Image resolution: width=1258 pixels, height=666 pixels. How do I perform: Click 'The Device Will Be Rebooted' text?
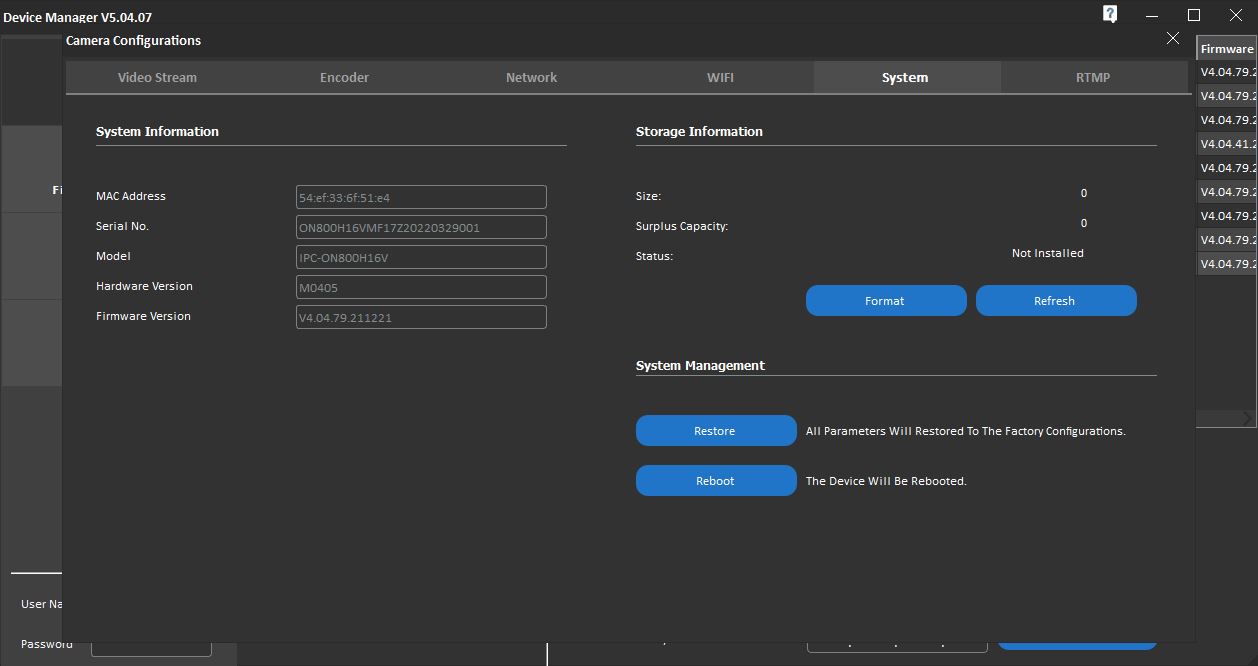886,481
